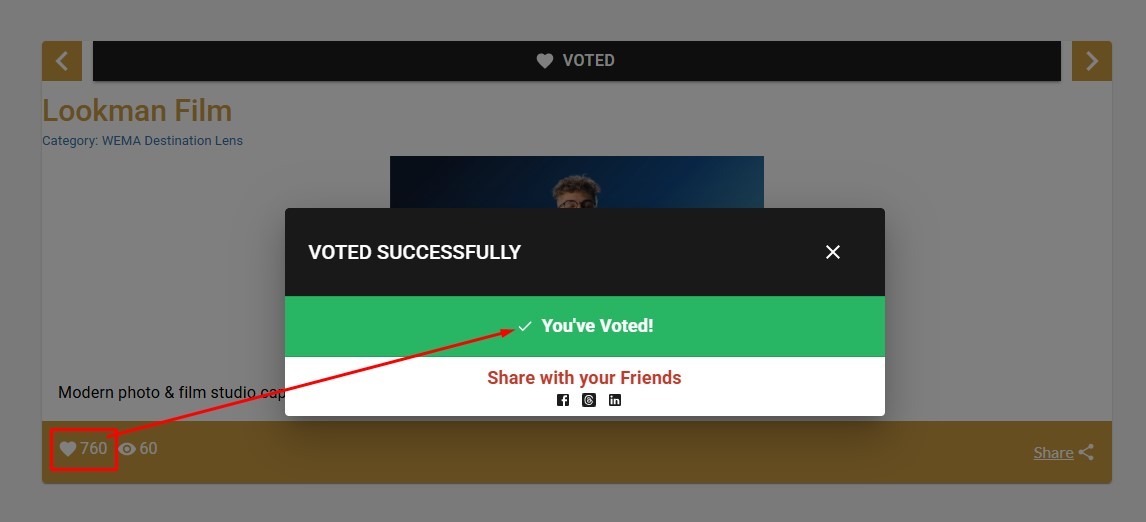
Task: Click the heart icon in the VOTED bar
Action: point(545,61)
